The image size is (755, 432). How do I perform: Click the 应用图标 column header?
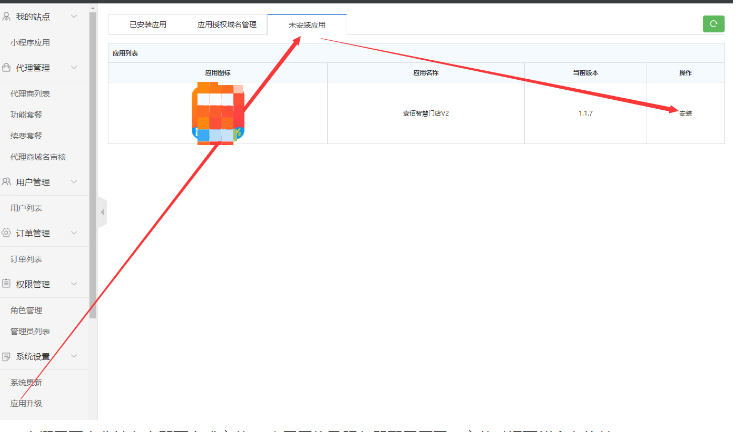coord(218,73)
